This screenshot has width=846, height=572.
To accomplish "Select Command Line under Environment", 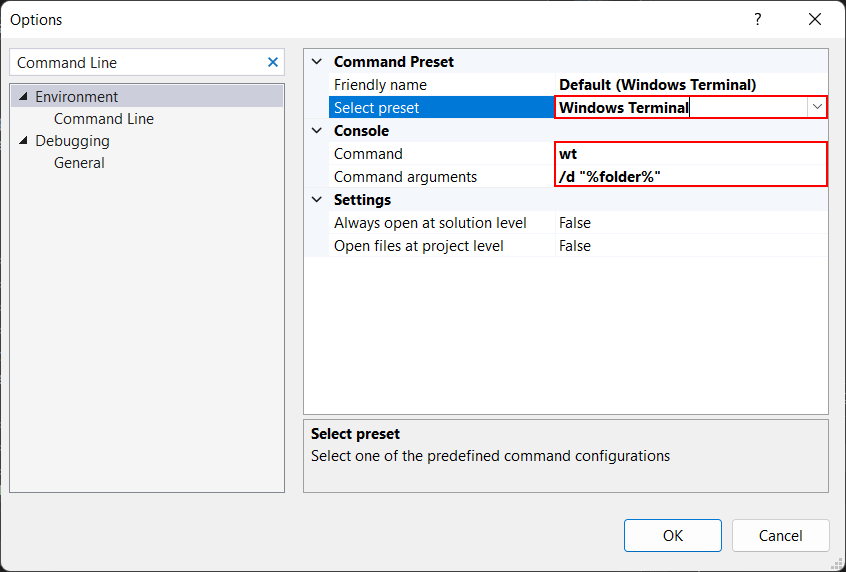I will point(104,119).
